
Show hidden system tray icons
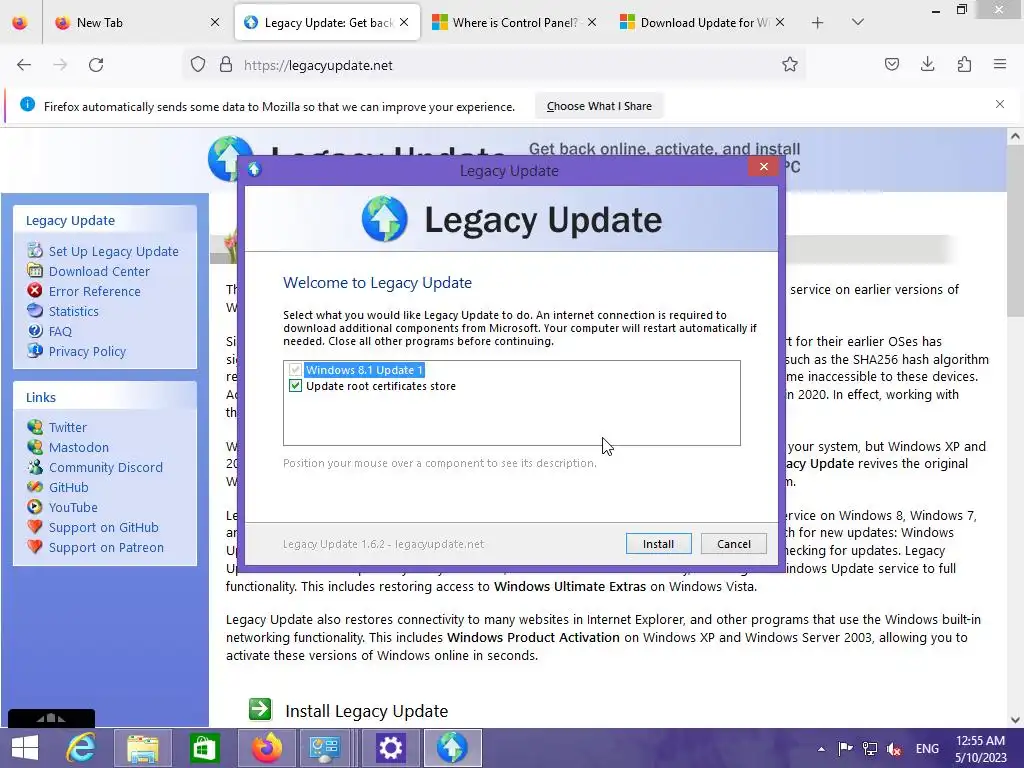(x=821, y=749)
